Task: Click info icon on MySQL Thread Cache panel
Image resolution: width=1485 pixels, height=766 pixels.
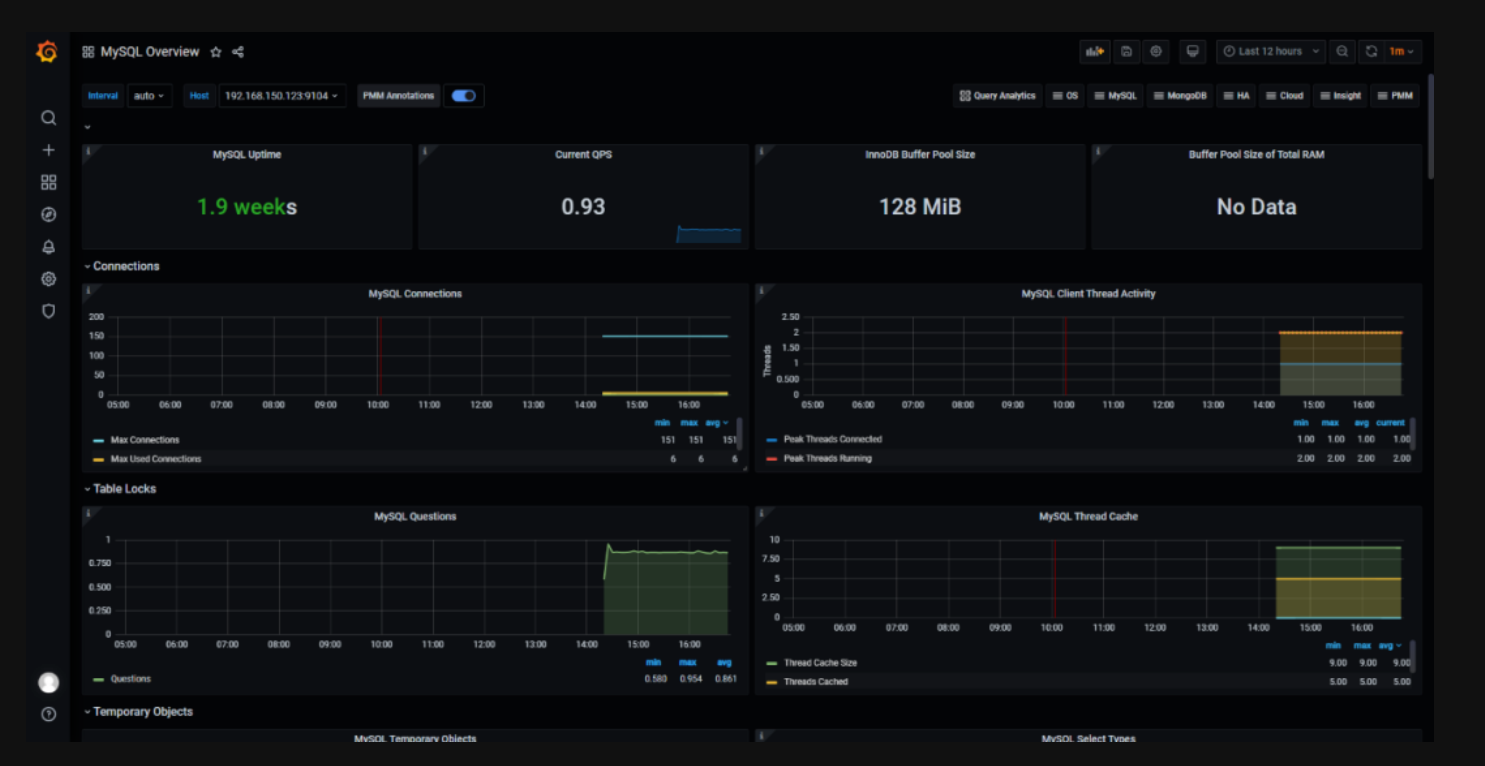Action: 762,514
